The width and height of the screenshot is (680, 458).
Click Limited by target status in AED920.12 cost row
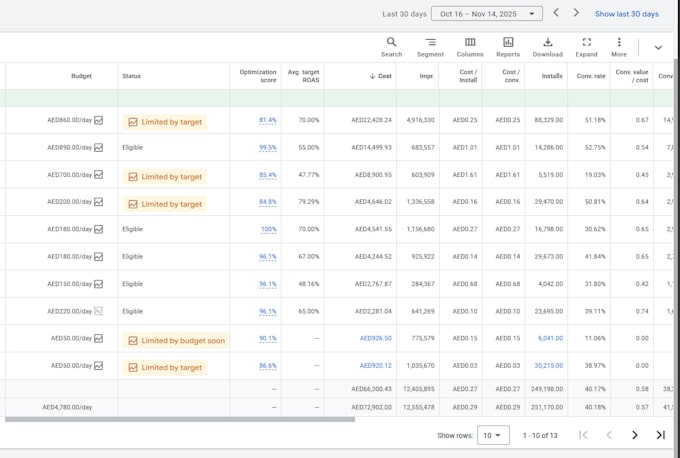(165, 367)
